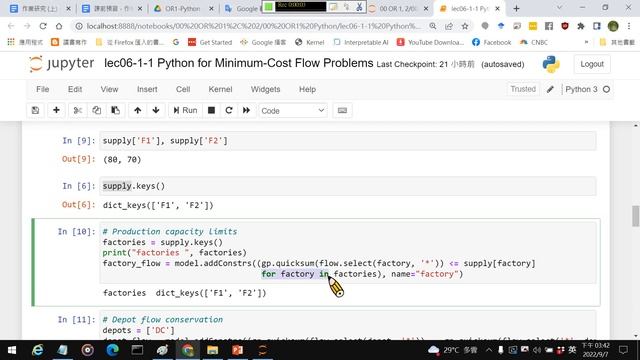640x360 pixels.
Task: Open the View menu
Action: tap(109, 89)
